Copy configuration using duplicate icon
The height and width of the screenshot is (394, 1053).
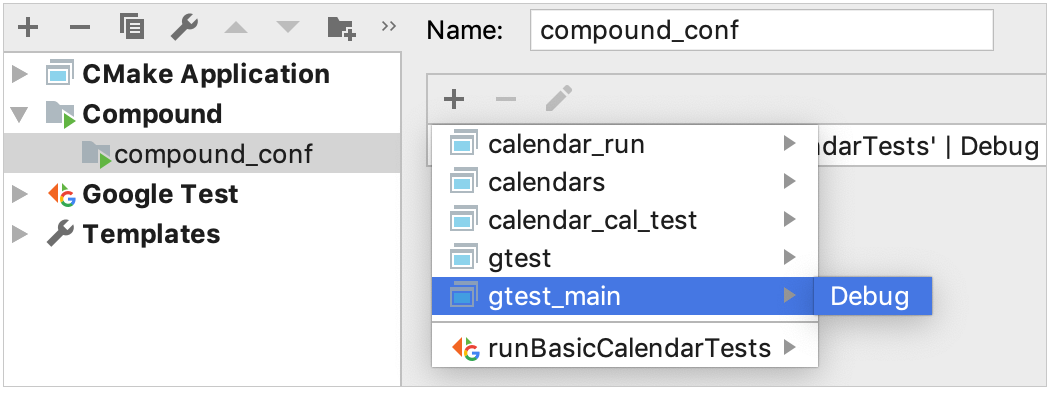132,27
